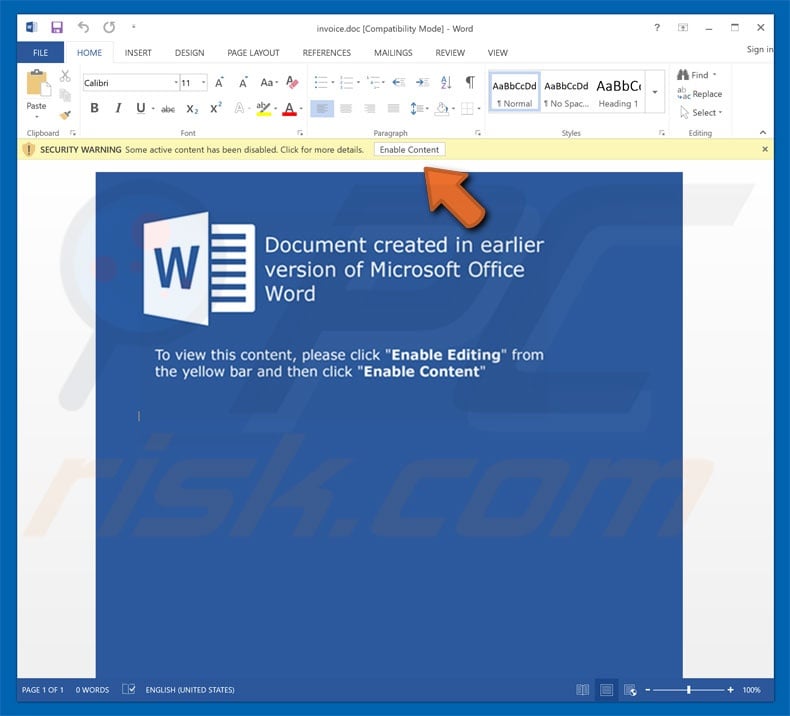Clear all formatting with eraser icon
The width and height of the screenshot is (790, 716).
click(292, 82)
